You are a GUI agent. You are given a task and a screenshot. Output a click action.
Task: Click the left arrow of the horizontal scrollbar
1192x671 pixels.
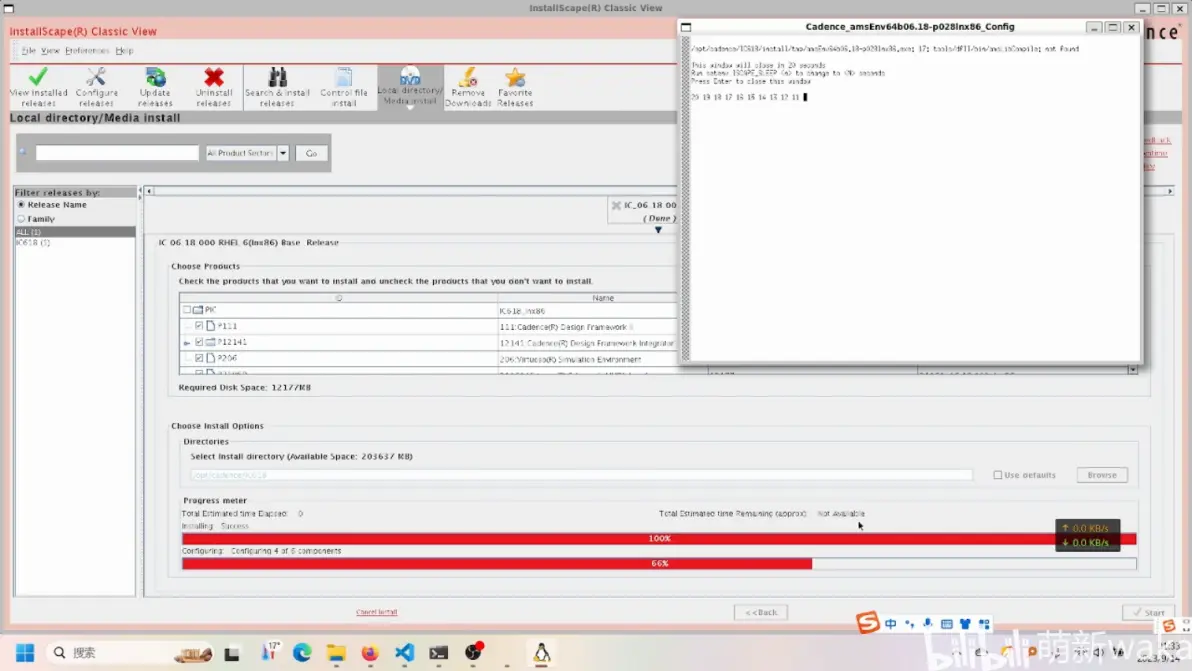(x=150, y=191)
